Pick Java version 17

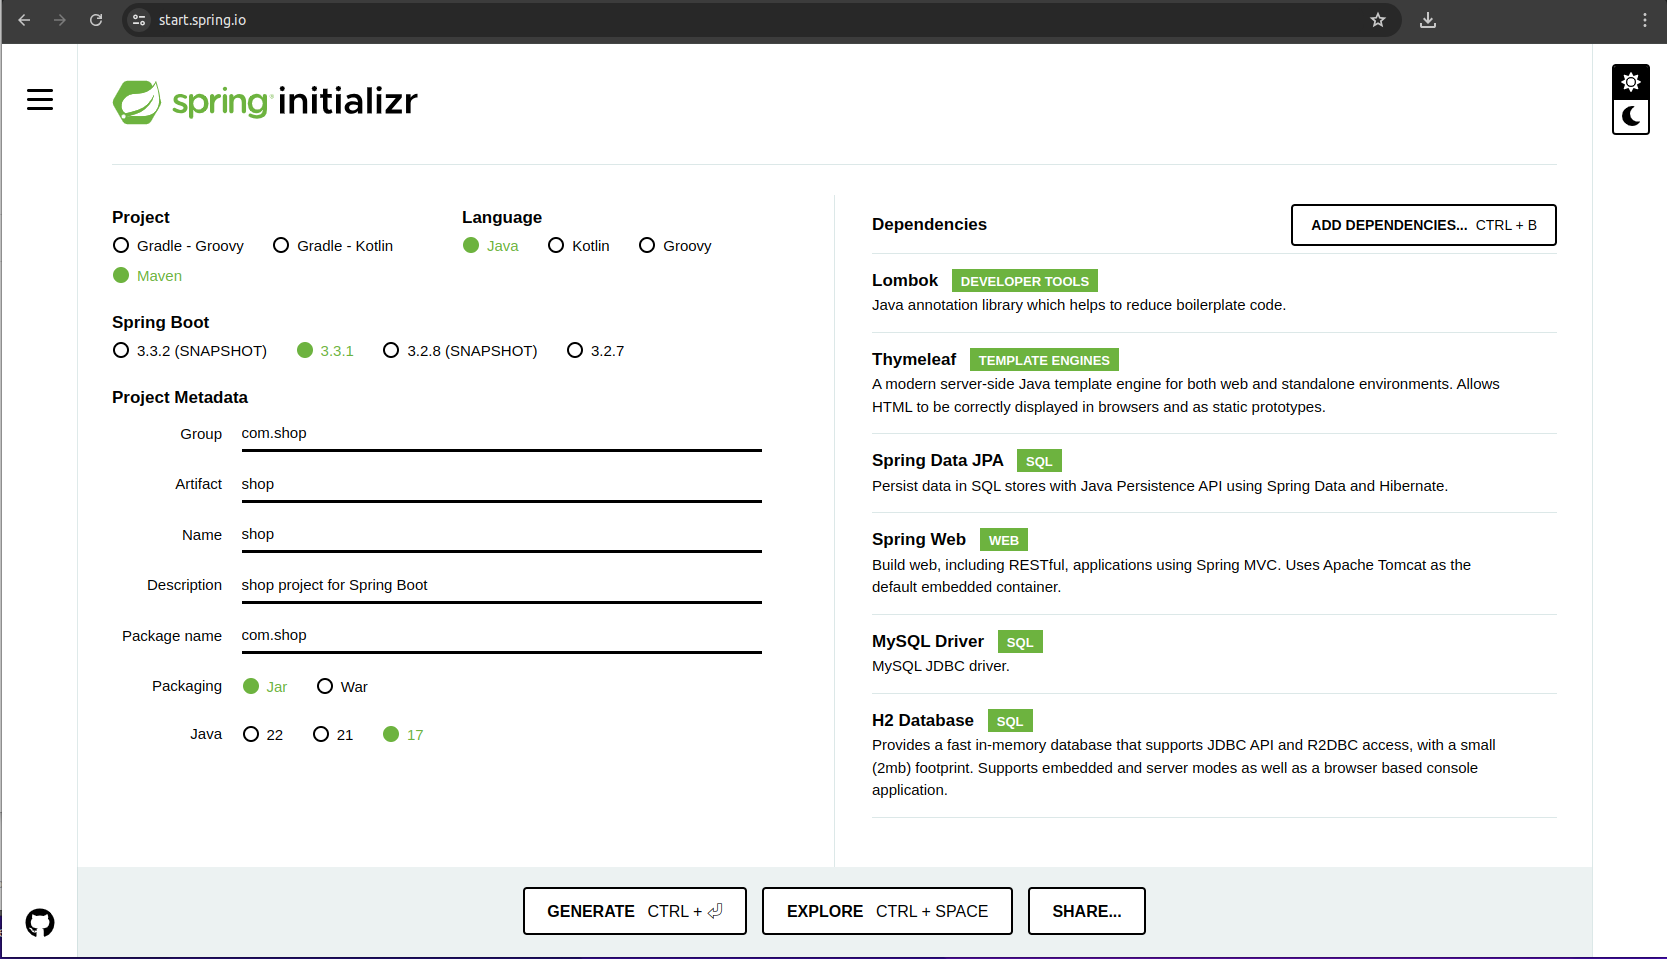coord(403,735)
